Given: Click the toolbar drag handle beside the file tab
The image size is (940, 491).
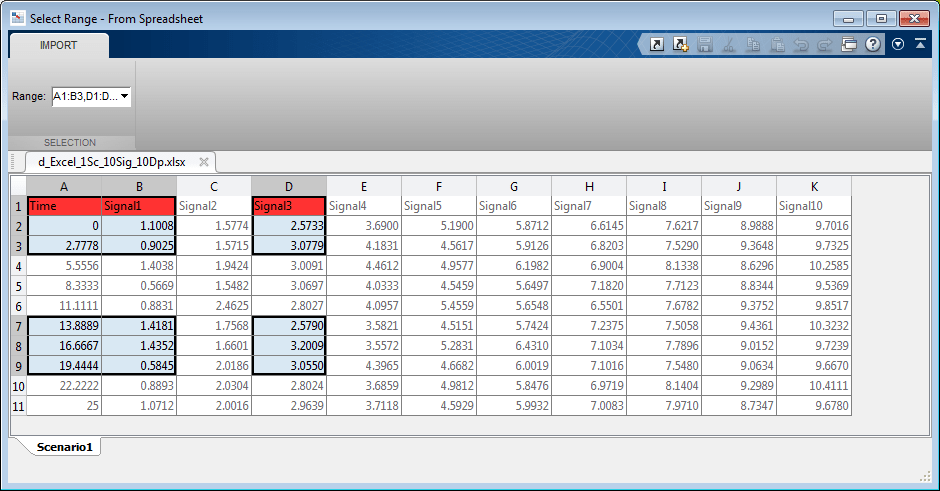Looking at the screenshot, I should click(14, 162).
